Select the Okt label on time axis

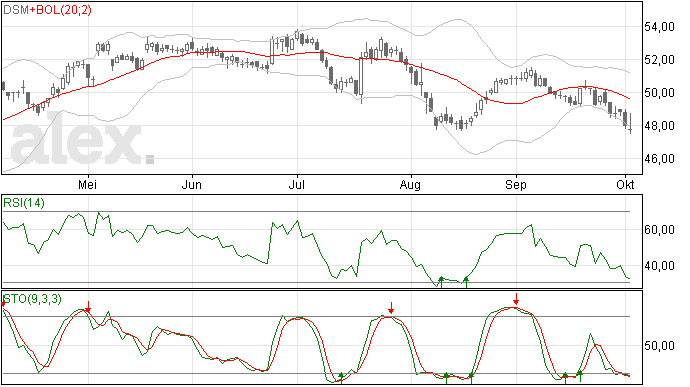(x=625, y=185)
